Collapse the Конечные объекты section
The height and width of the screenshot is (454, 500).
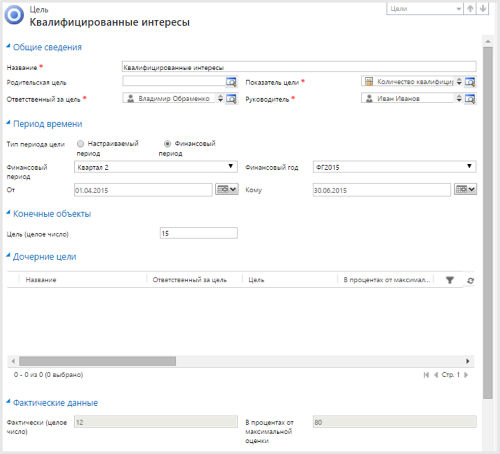coord(8,213)
